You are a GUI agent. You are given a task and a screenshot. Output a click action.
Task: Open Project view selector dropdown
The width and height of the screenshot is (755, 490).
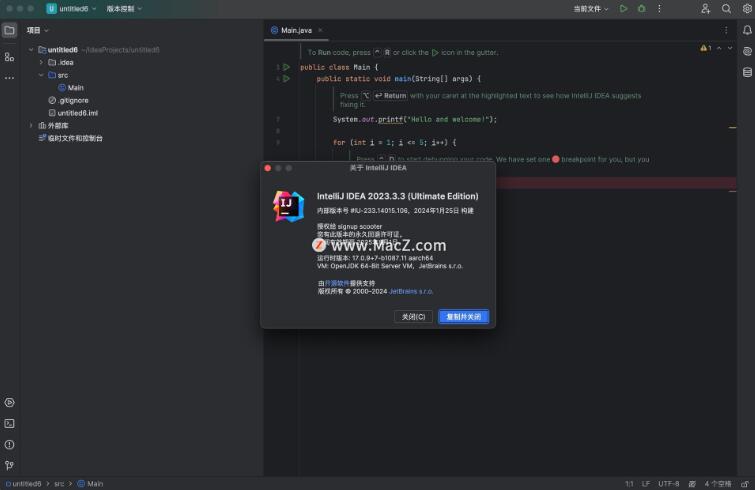pos(38,30)
